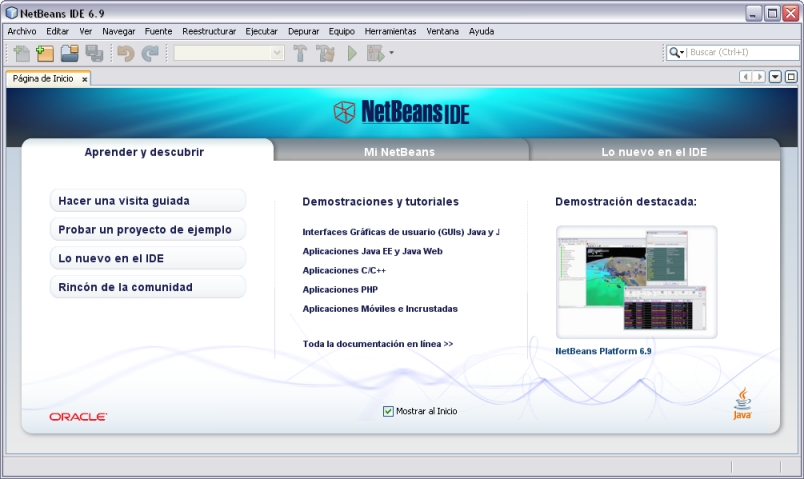Open the Herramientas menu
The width and height of the screenshot is (804, 479).
390,31
